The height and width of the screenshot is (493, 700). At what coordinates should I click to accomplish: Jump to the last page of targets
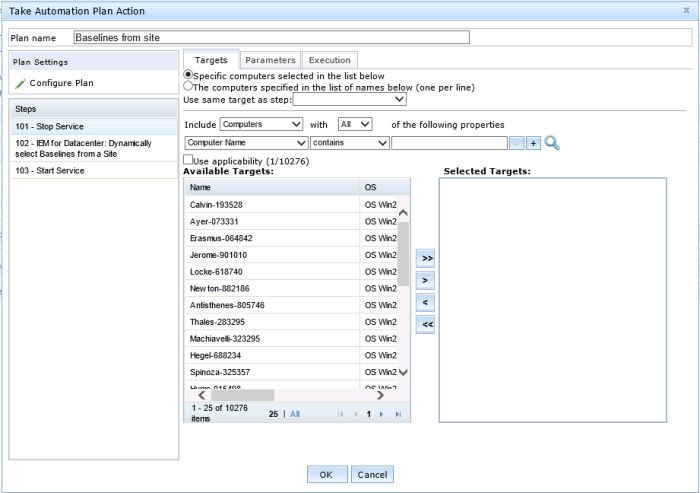398,413
